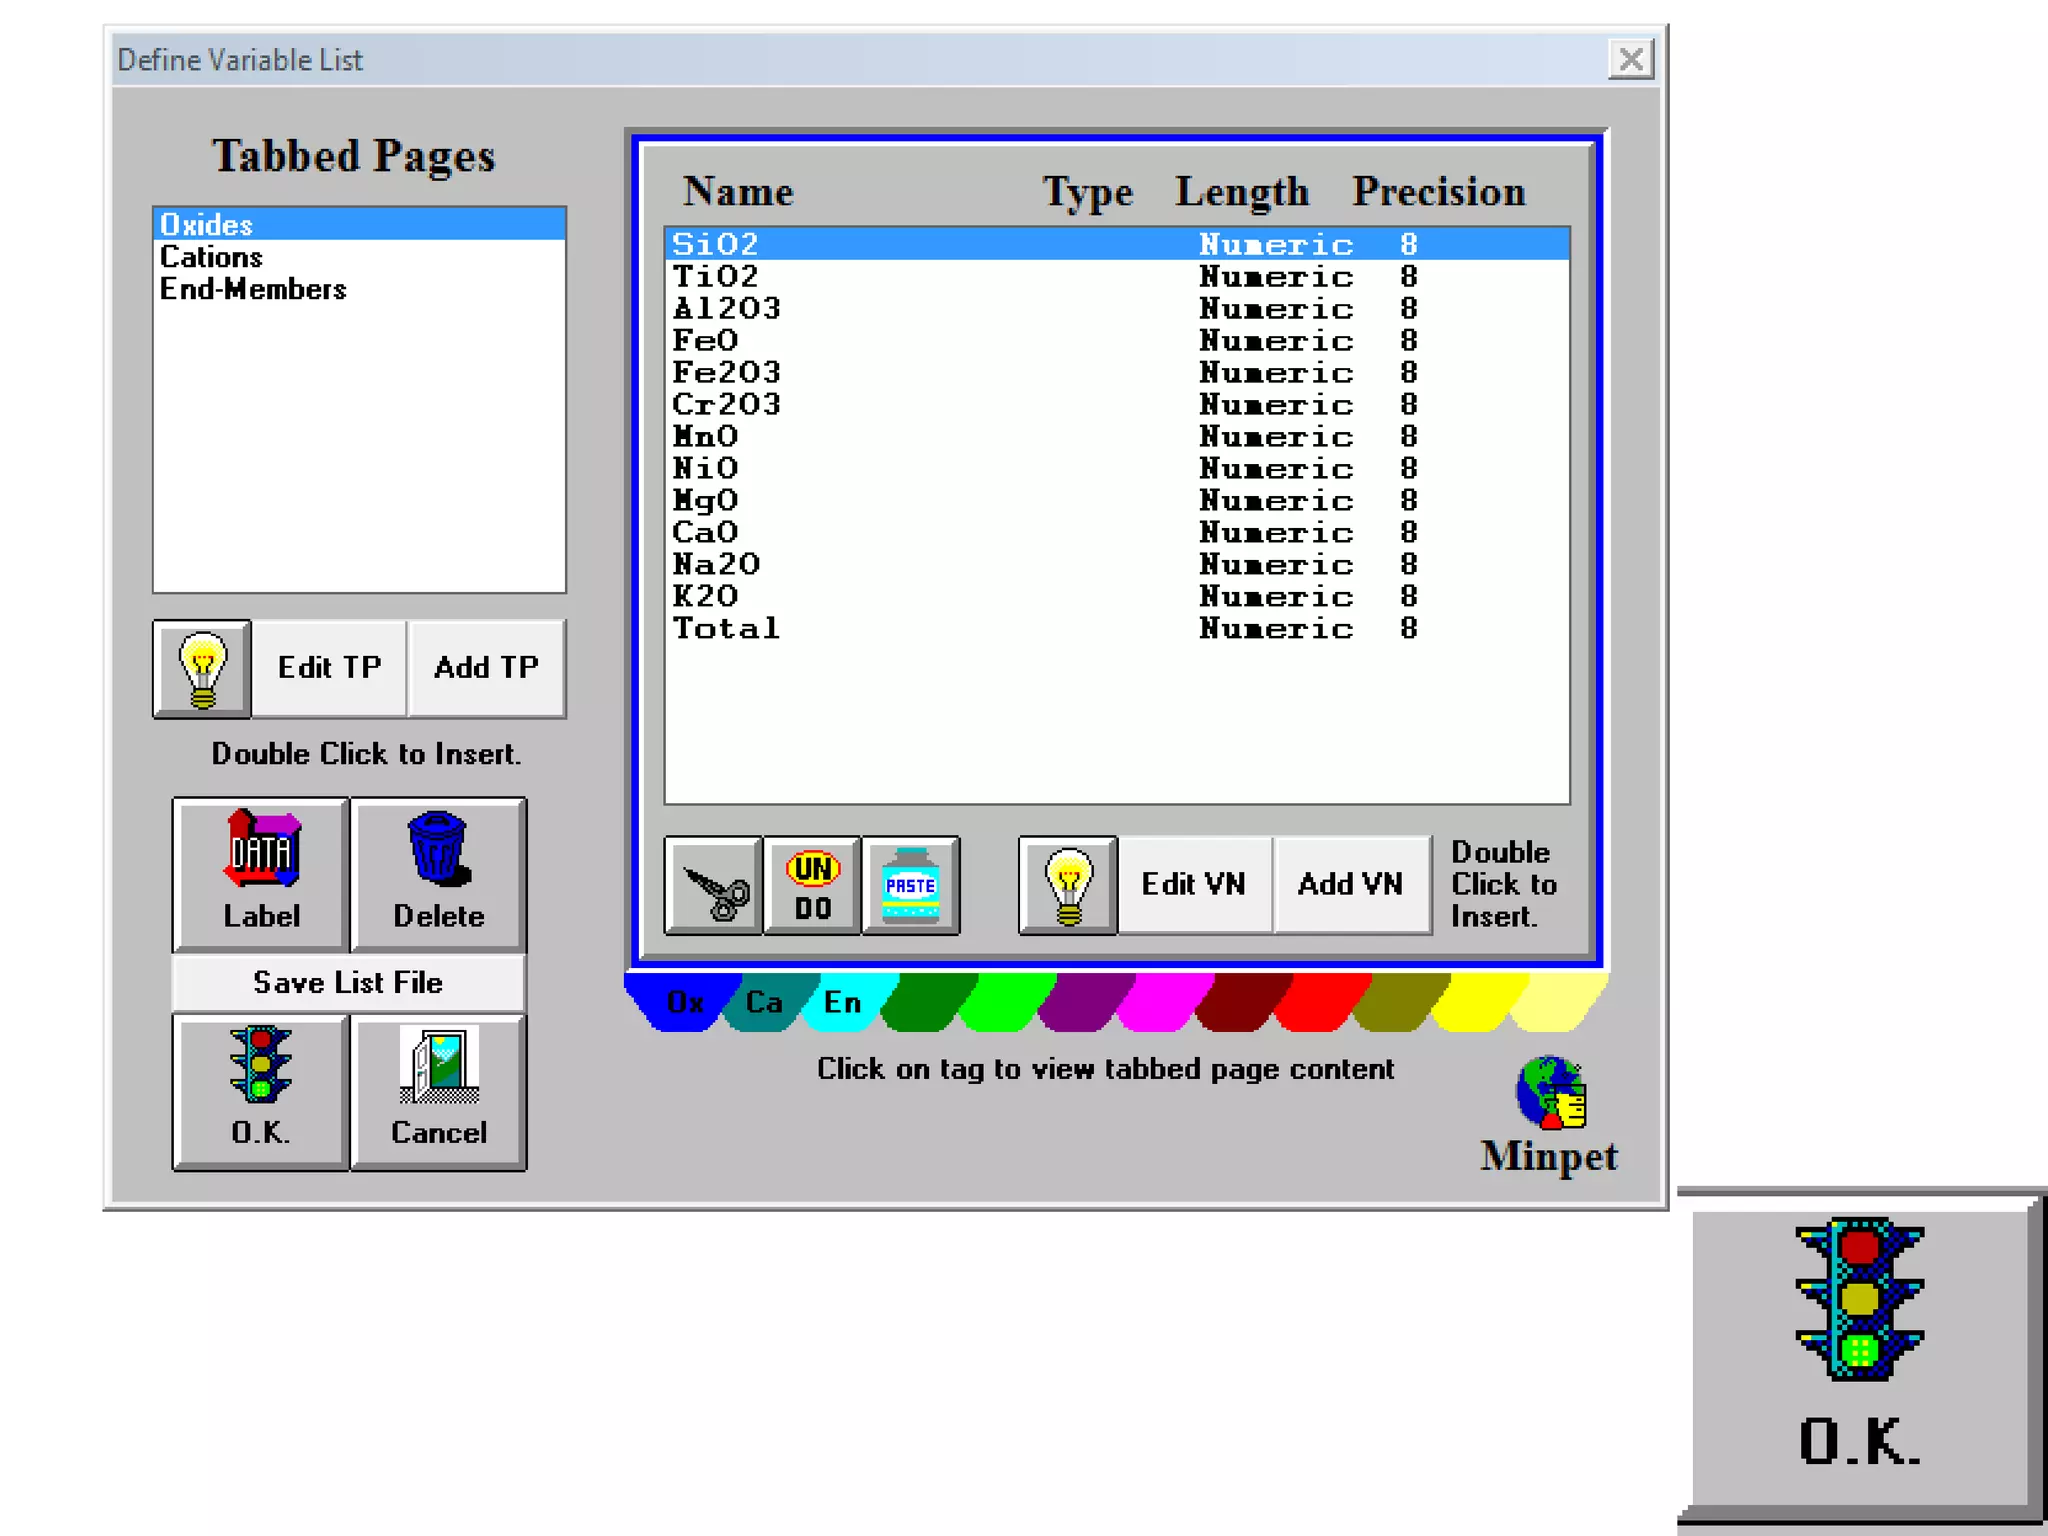Click the Label data icon button
This screenshot has width=2048, height=1536.
click(261, 873)
